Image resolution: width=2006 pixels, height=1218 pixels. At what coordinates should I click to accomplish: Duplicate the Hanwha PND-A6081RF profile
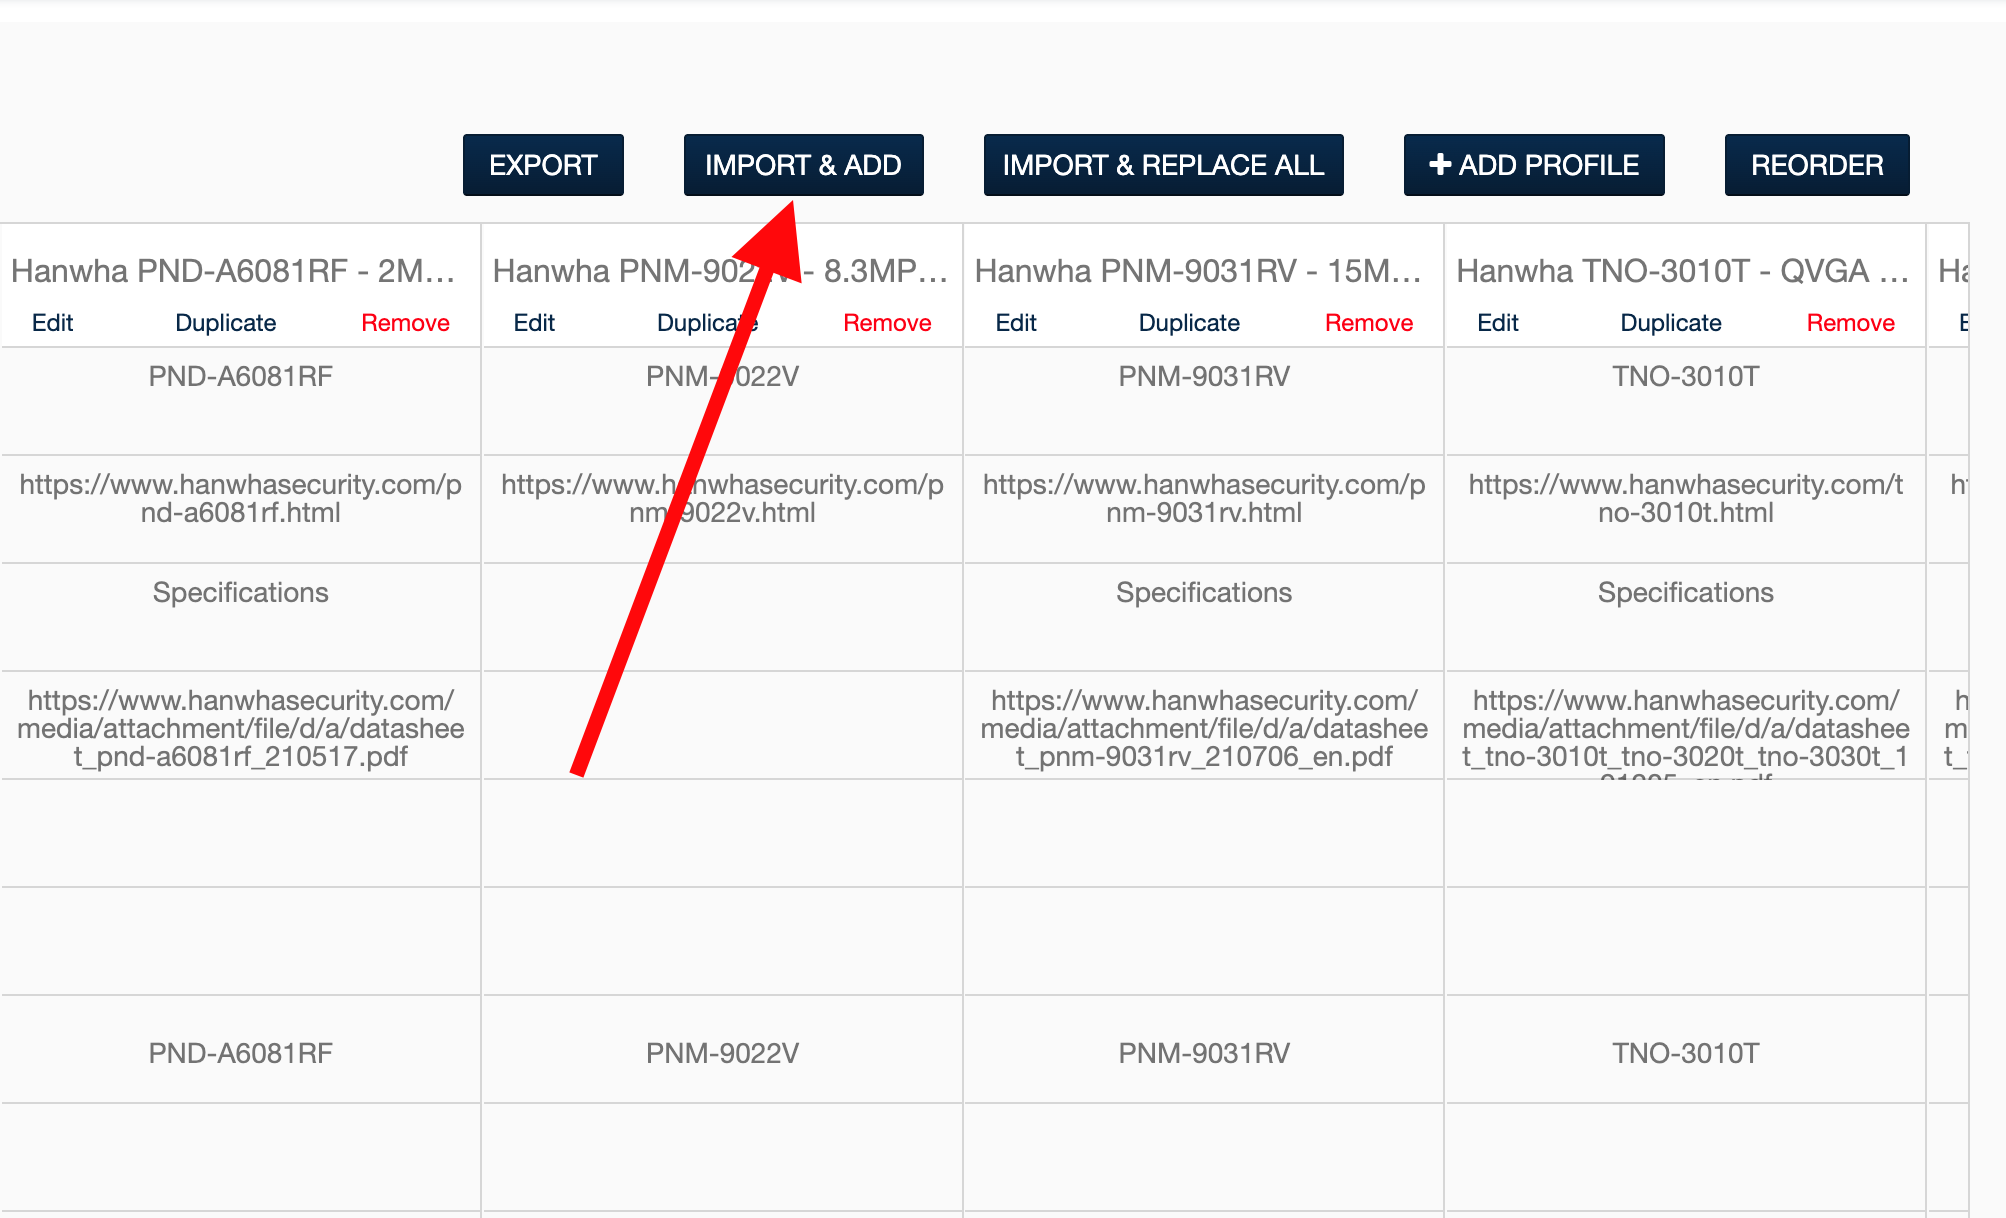pos(225,323)
